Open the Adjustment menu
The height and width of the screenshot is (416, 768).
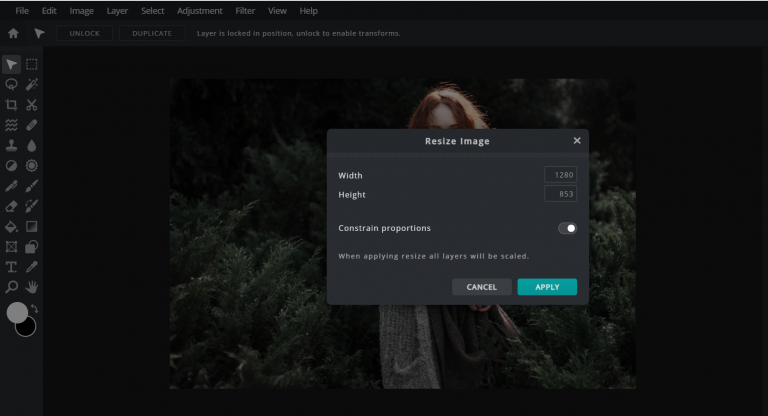[x=199, y=11]
